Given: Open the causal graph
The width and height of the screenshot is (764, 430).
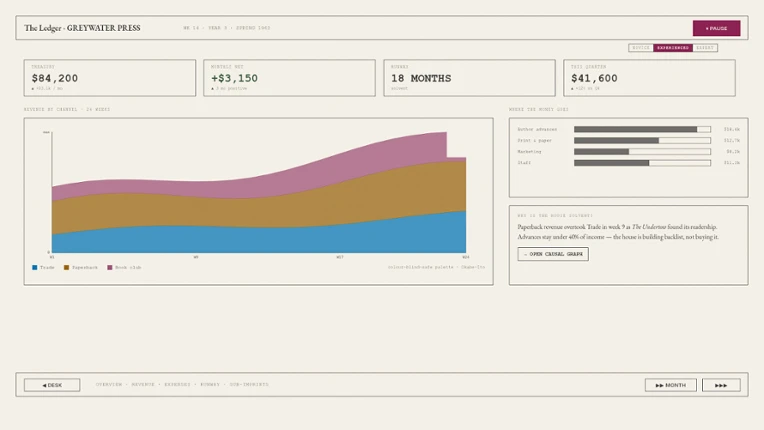Looking at the screenshot, I should [553, 254].
